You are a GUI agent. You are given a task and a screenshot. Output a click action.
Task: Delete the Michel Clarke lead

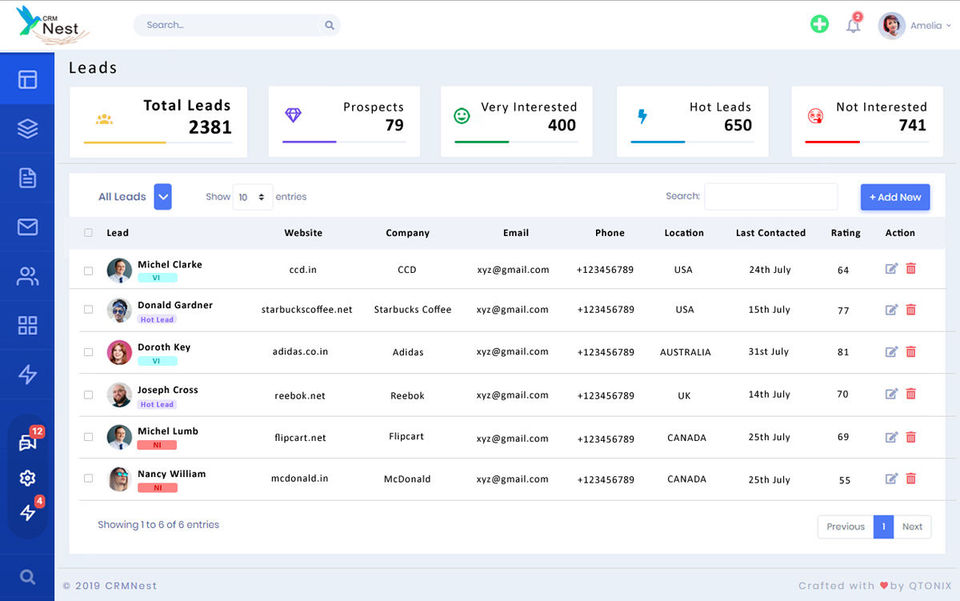[x=911, y=269]
